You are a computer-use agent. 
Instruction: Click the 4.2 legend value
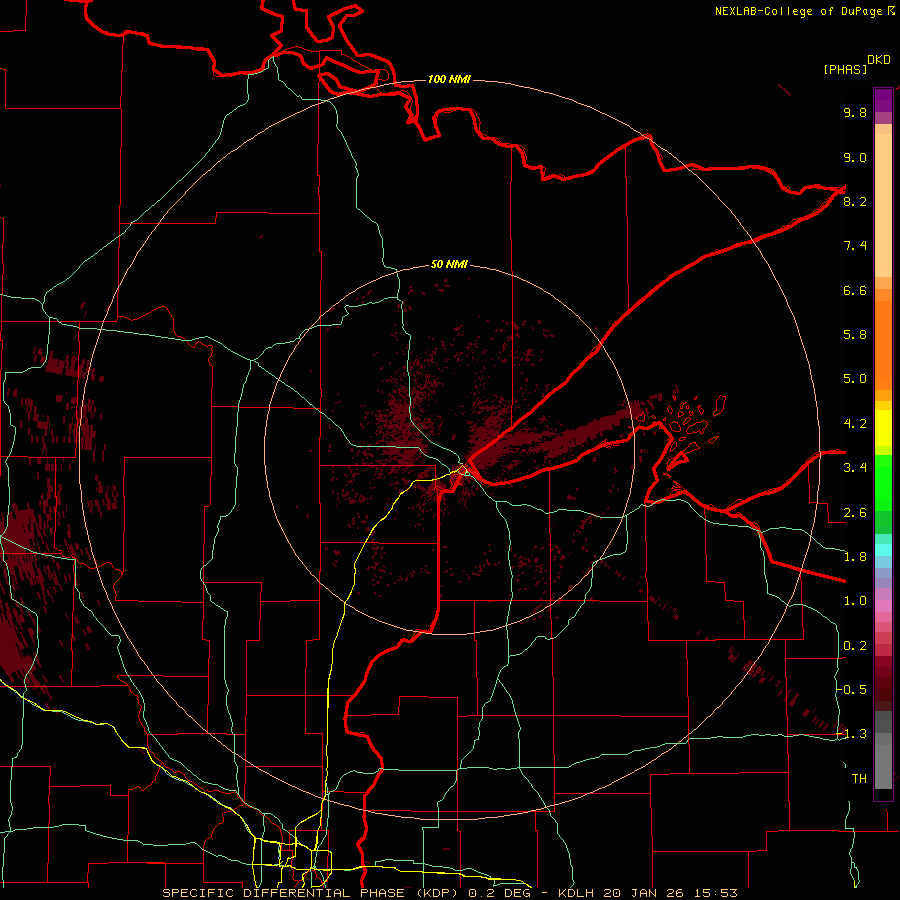855,424
